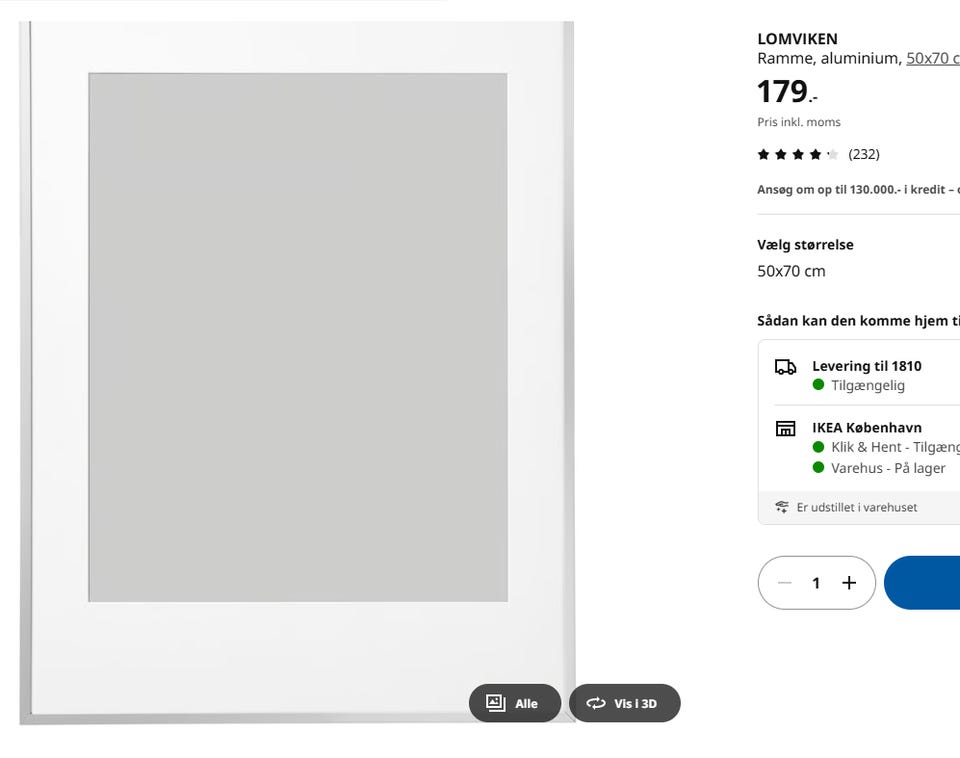Expand 'Vælg størrelse' size selector
Screen dimensions: 960x758
(805, 245)
